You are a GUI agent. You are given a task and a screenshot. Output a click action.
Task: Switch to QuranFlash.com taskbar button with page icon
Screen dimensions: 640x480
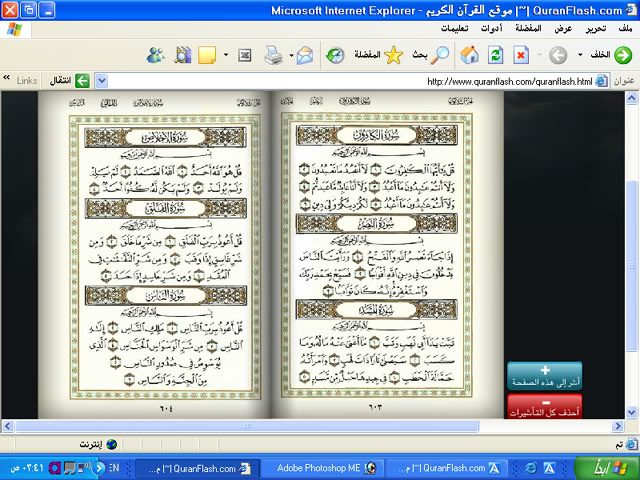[197, 468]
